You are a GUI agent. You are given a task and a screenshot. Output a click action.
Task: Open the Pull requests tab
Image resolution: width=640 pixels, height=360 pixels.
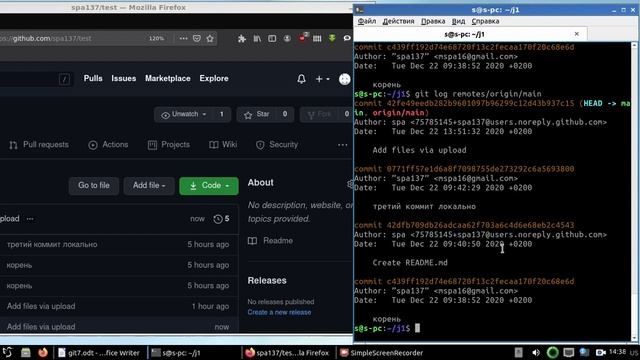click(39, 145)
